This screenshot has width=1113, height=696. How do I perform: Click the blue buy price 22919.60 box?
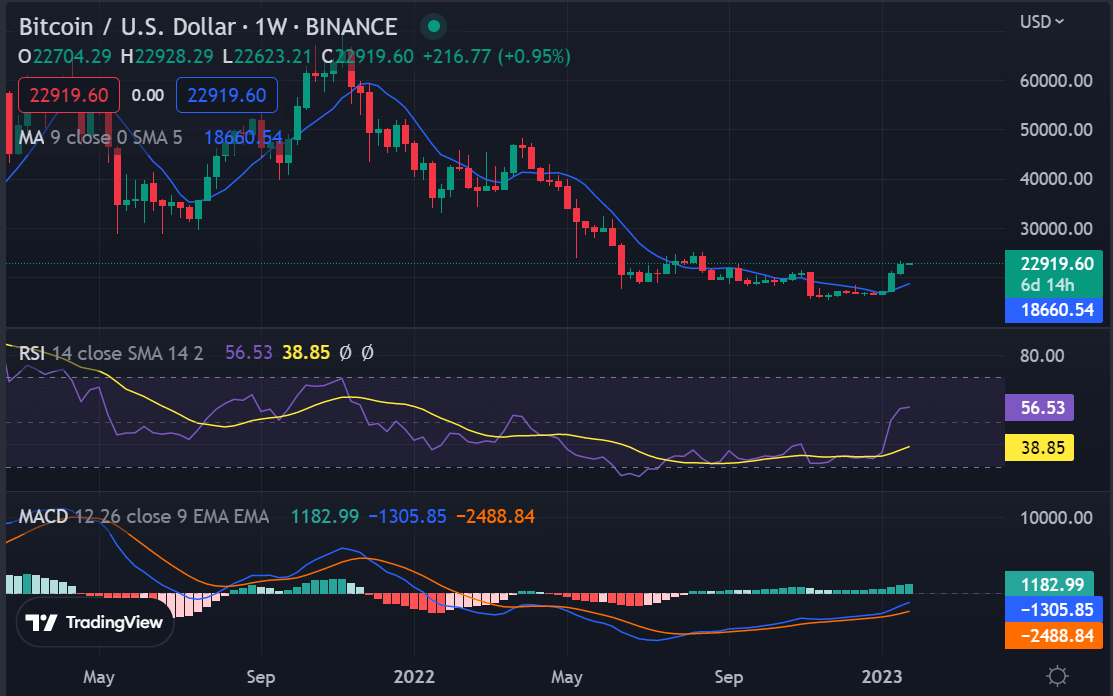pos(226,95)
